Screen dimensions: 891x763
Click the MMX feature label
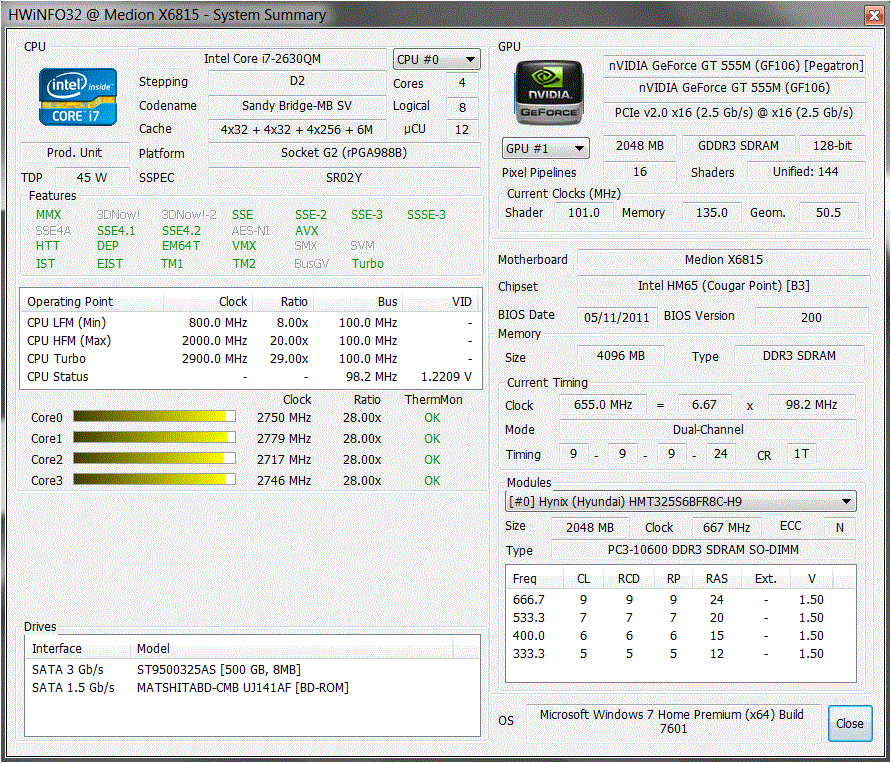pos(48,215)
